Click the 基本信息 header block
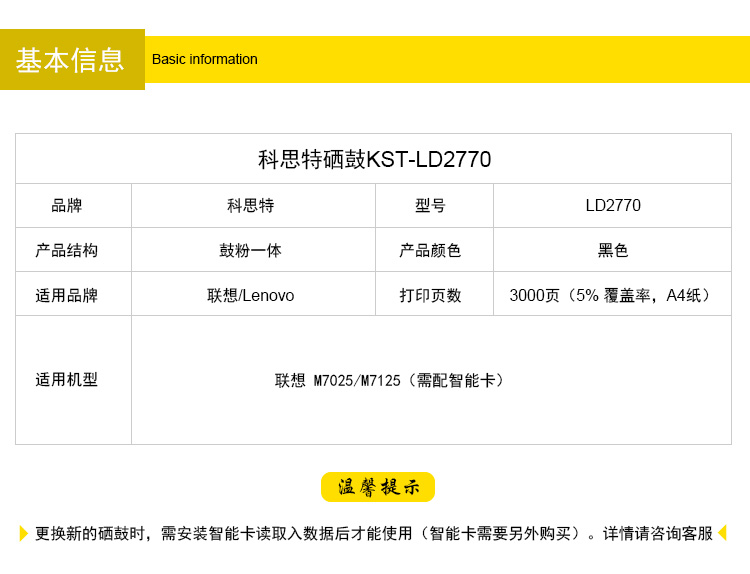The width and height of the screenshot is (750, 574). pos(71,60)
